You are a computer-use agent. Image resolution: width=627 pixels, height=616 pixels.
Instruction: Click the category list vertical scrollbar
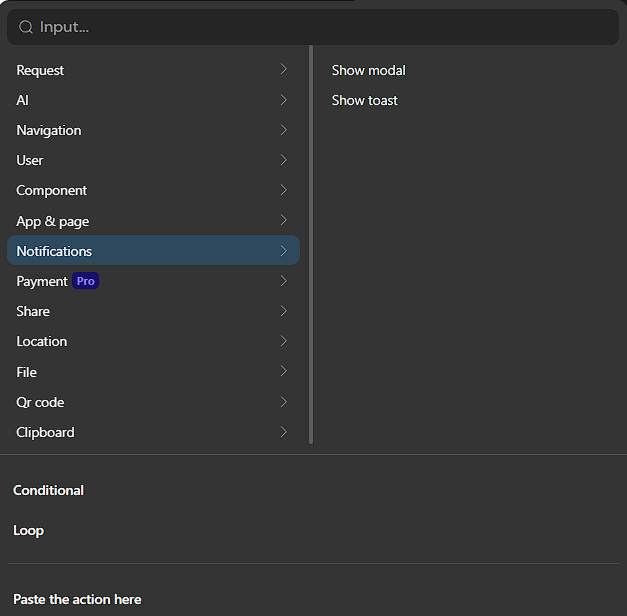[311, 245]
